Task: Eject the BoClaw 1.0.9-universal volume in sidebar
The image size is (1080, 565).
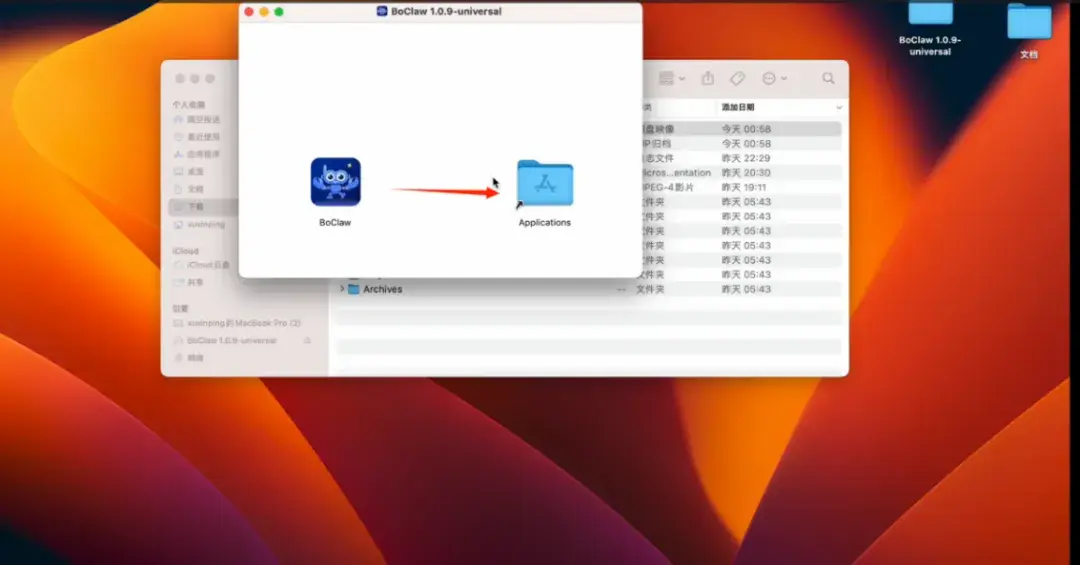Action: point(307,340)
